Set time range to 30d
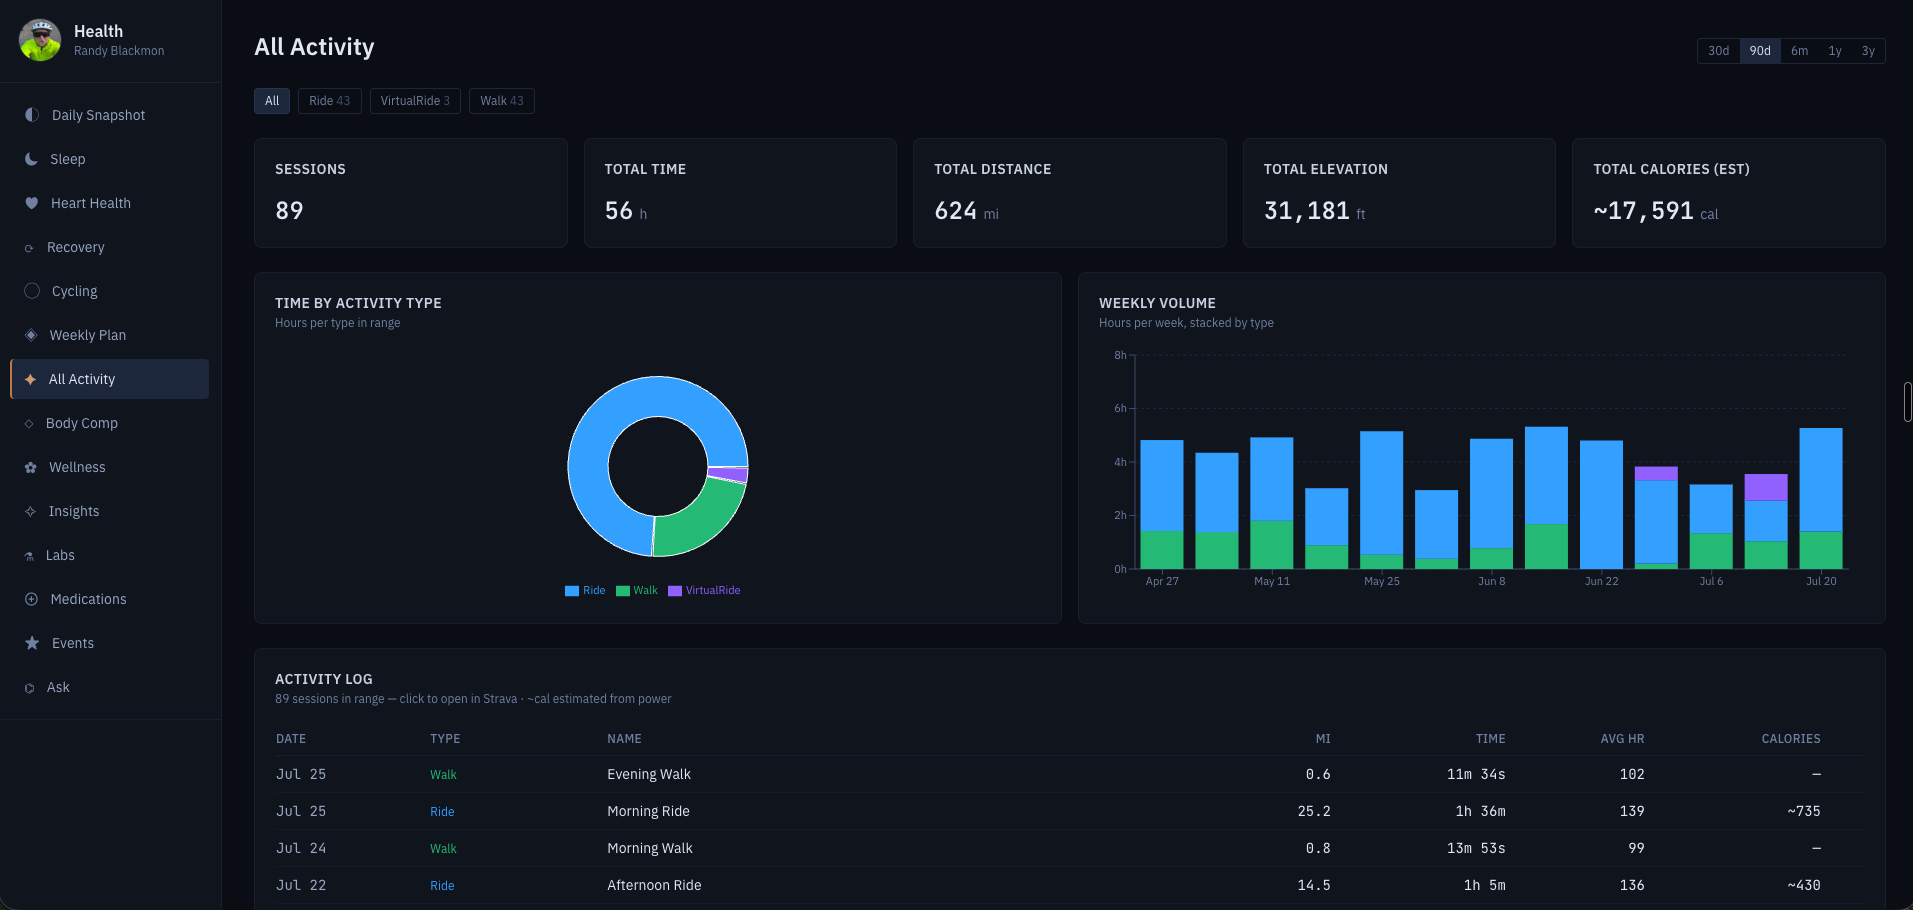The width and height of the screenshot is (1913, 910). pyautogui.click(x=1718, y=51)
